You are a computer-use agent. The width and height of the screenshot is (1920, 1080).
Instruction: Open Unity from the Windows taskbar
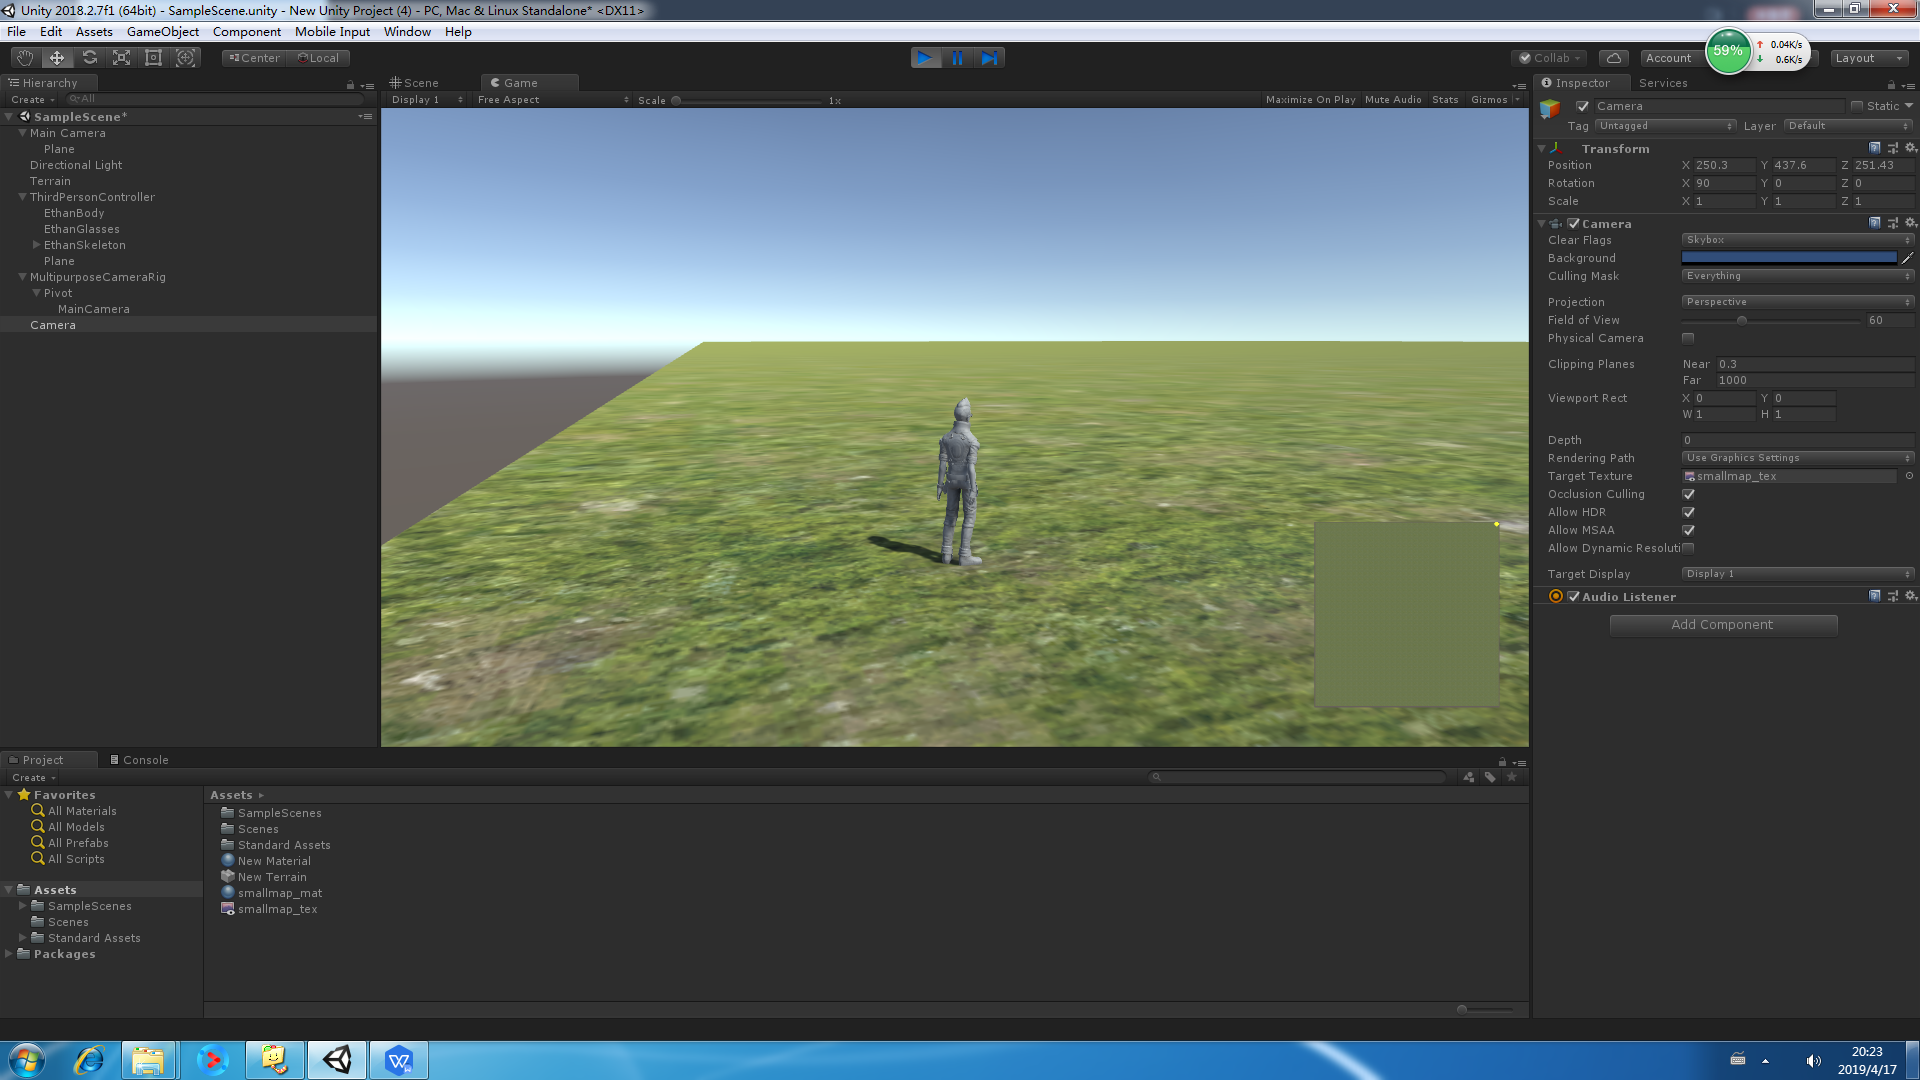point(337,1060)
